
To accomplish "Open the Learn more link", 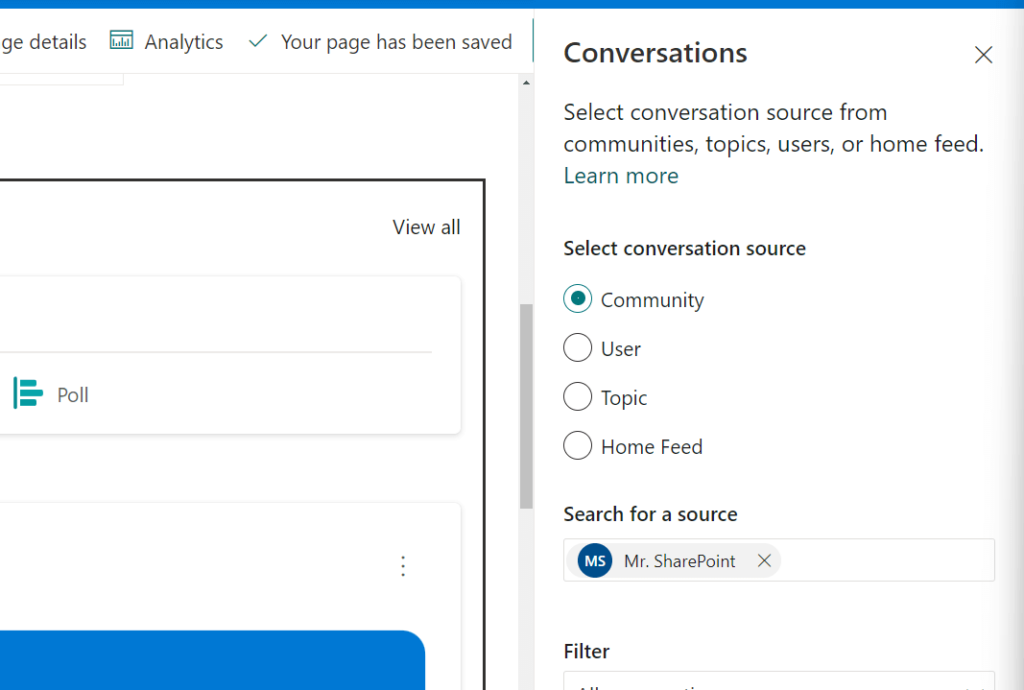I will 621,176.
